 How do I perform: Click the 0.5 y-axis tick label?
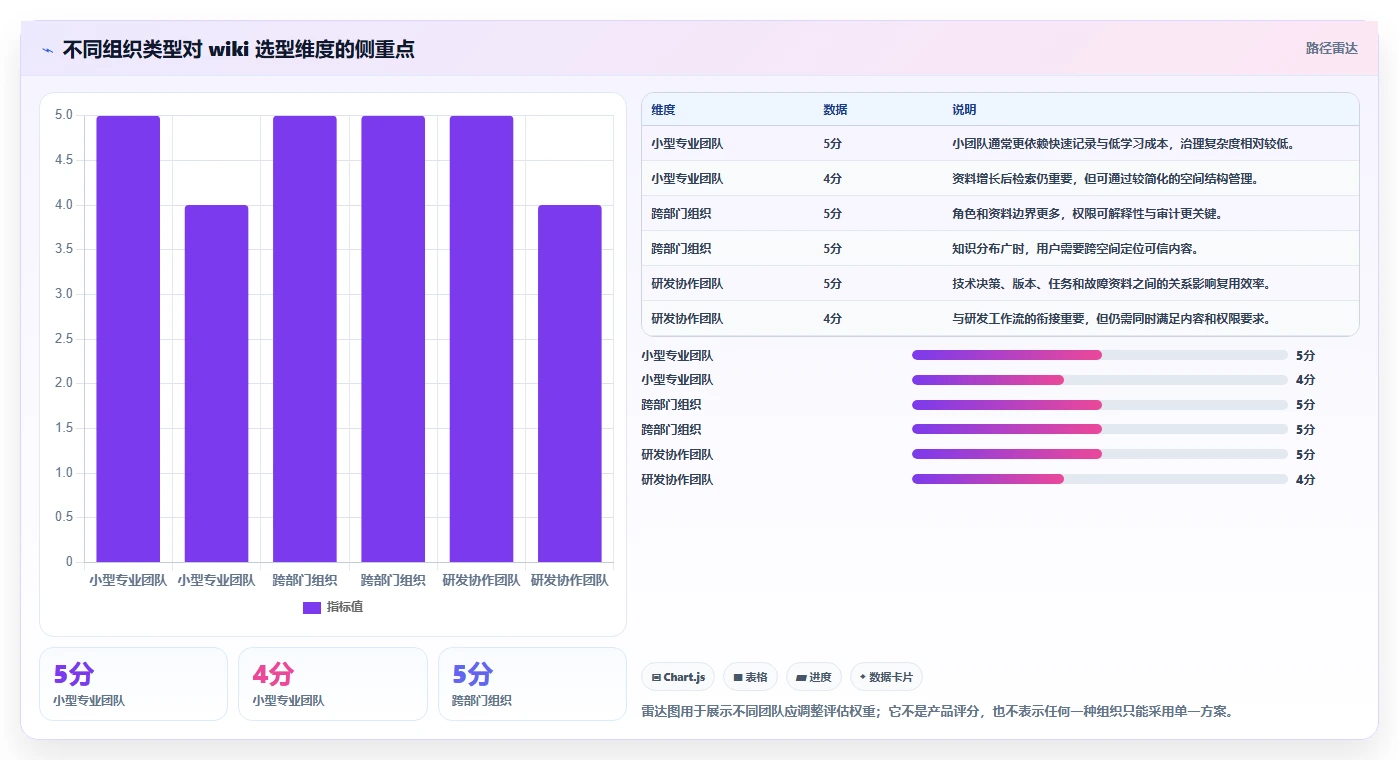coord(64,517)
